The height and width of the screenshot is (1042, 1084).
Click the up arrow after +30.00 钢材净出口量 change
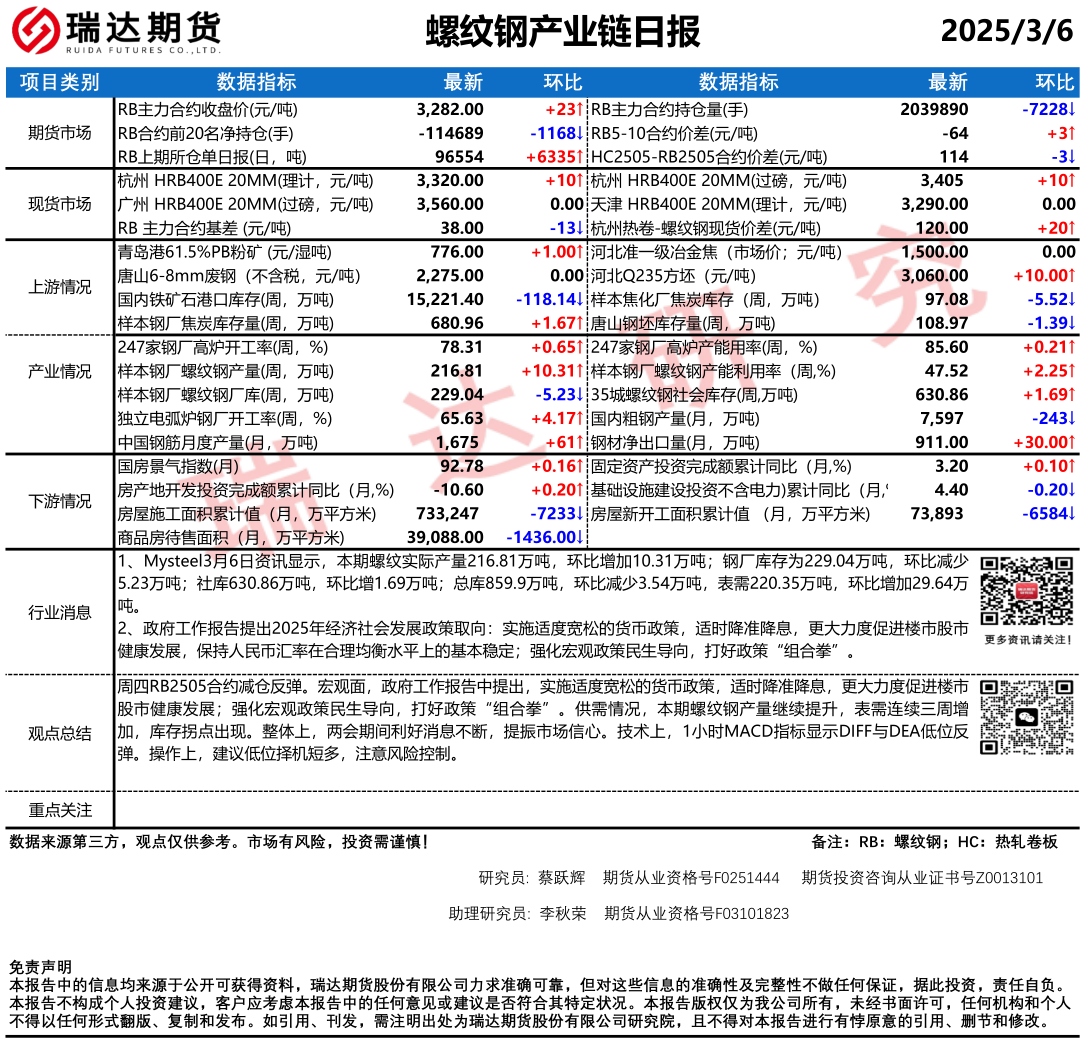click(x=1071, y=442)
